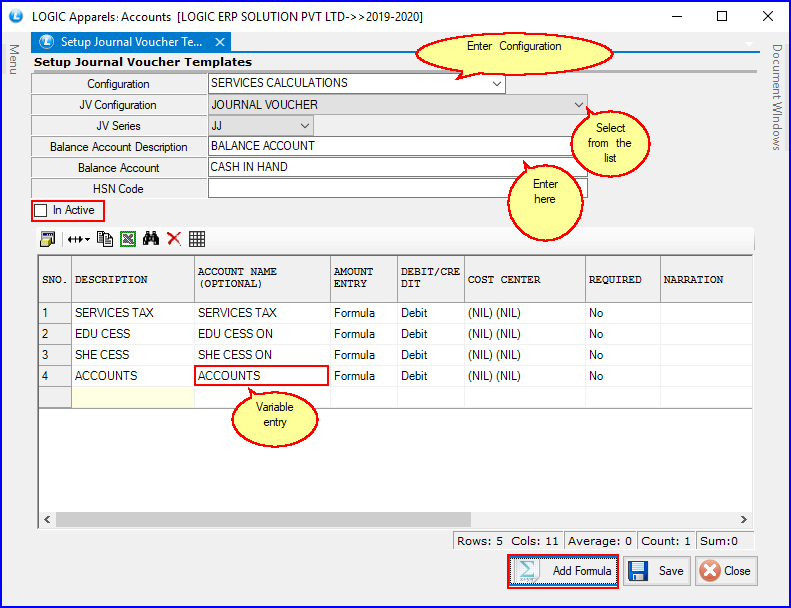Click the empty description cell in new row
This screenshot has height=608, width=791.
tap(133, 397)
